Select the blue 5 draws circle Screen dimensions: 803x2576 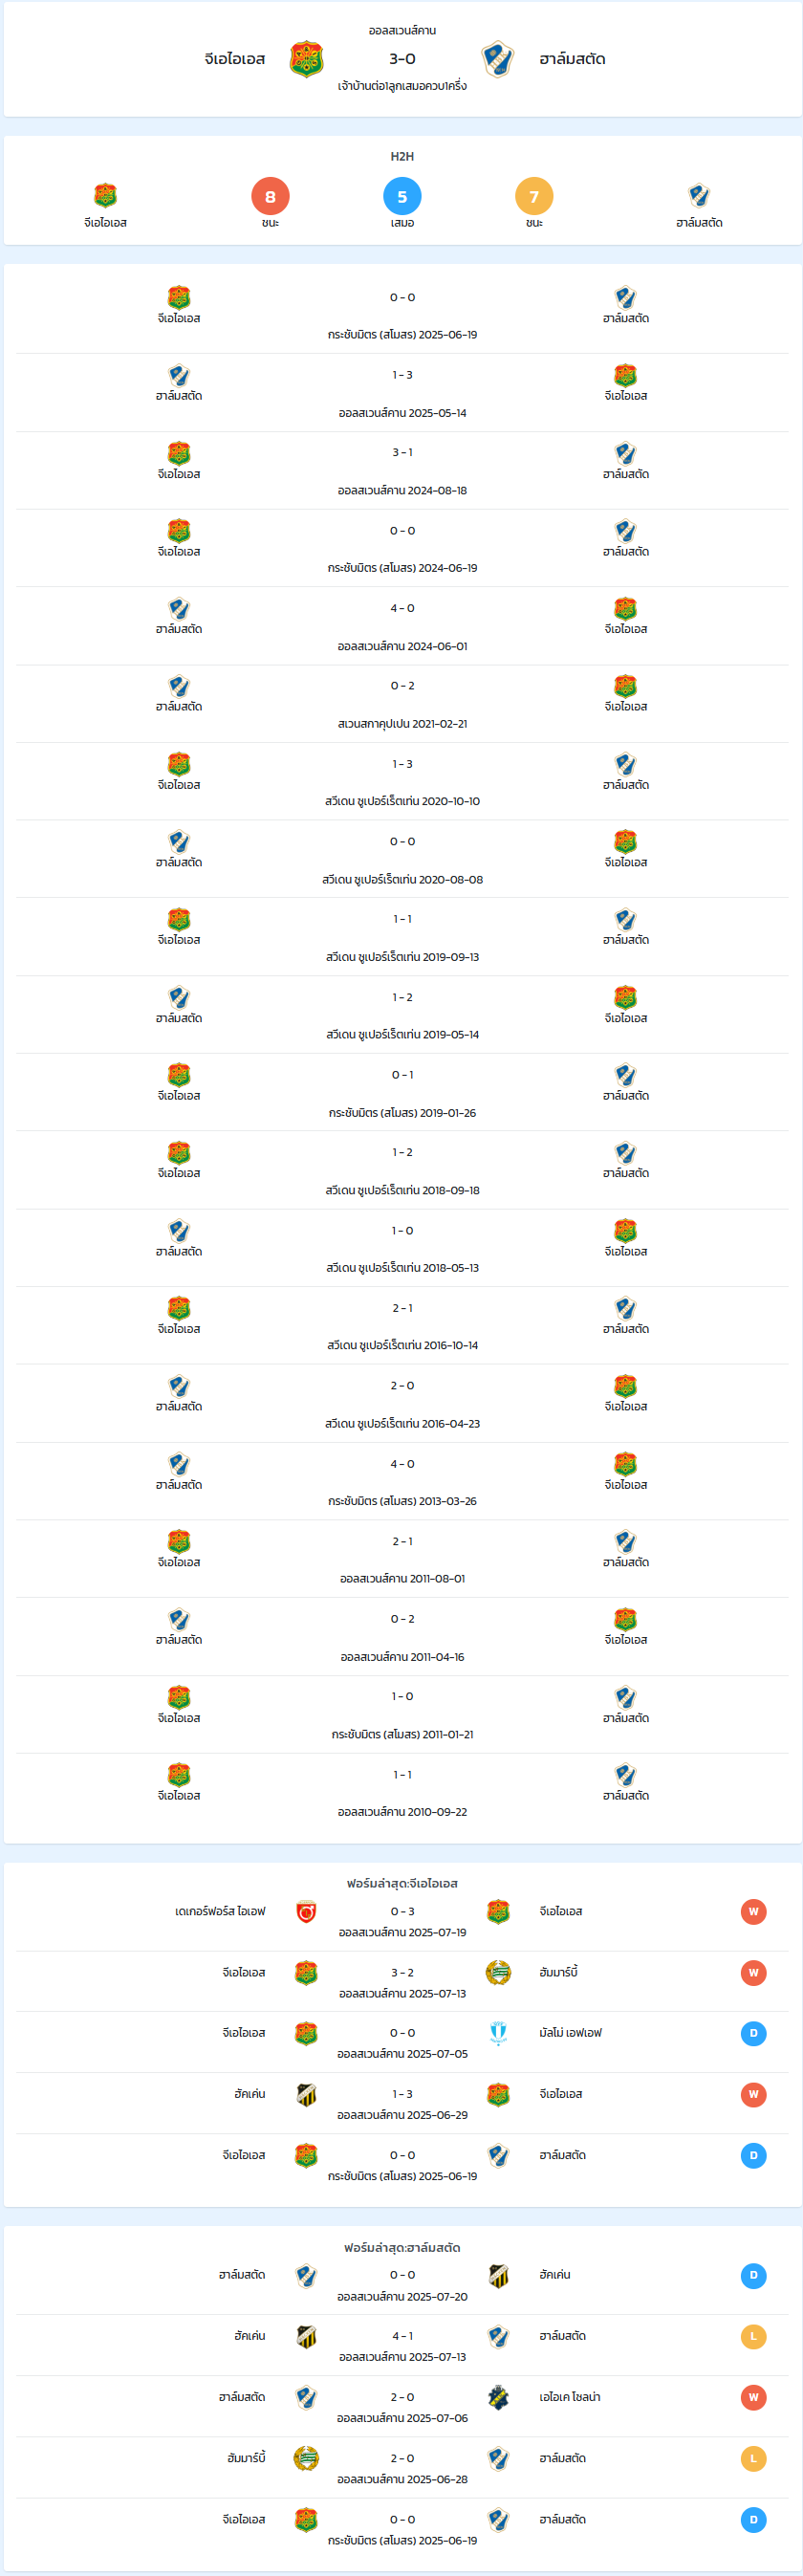[402, 196]
